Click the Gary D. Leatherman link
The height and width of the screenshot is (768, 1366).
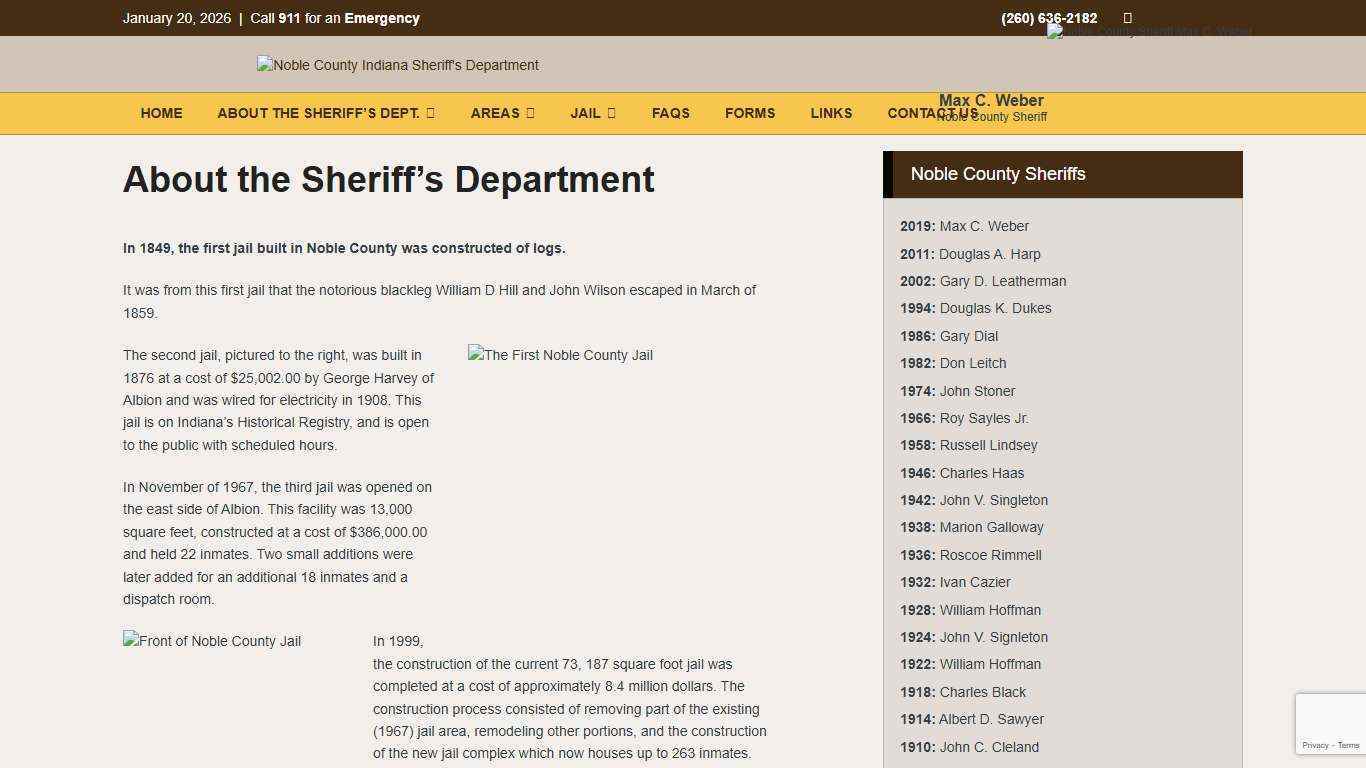(1002, 281)
